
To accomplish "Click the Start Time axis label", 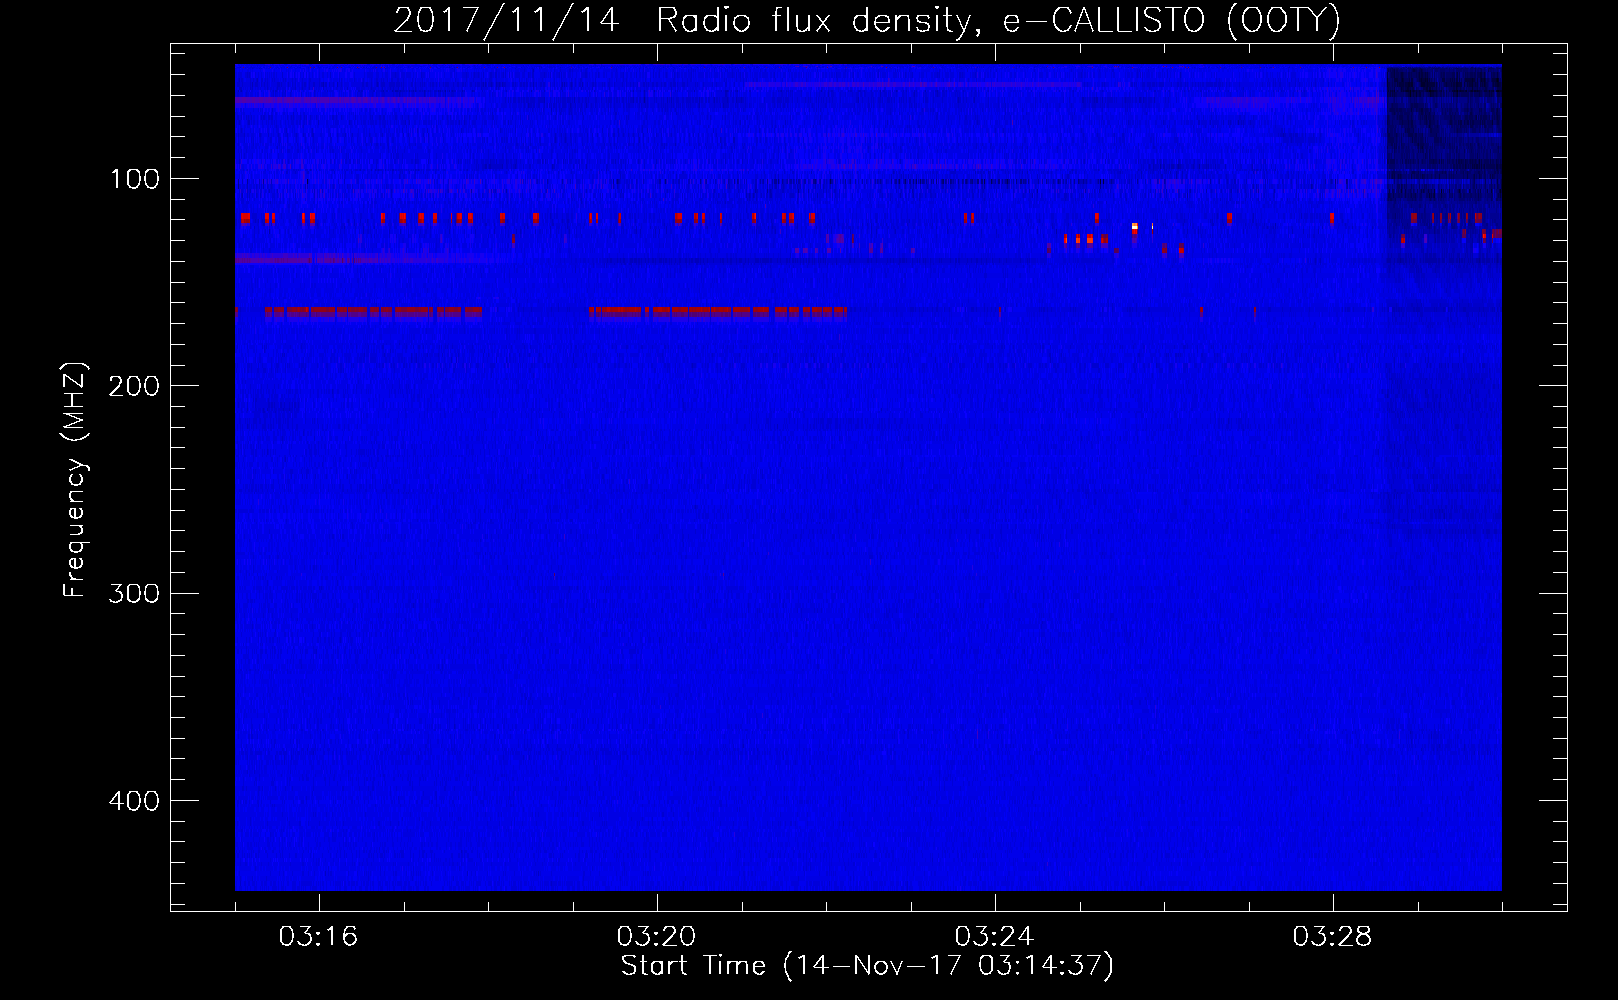I will point(867,966).
